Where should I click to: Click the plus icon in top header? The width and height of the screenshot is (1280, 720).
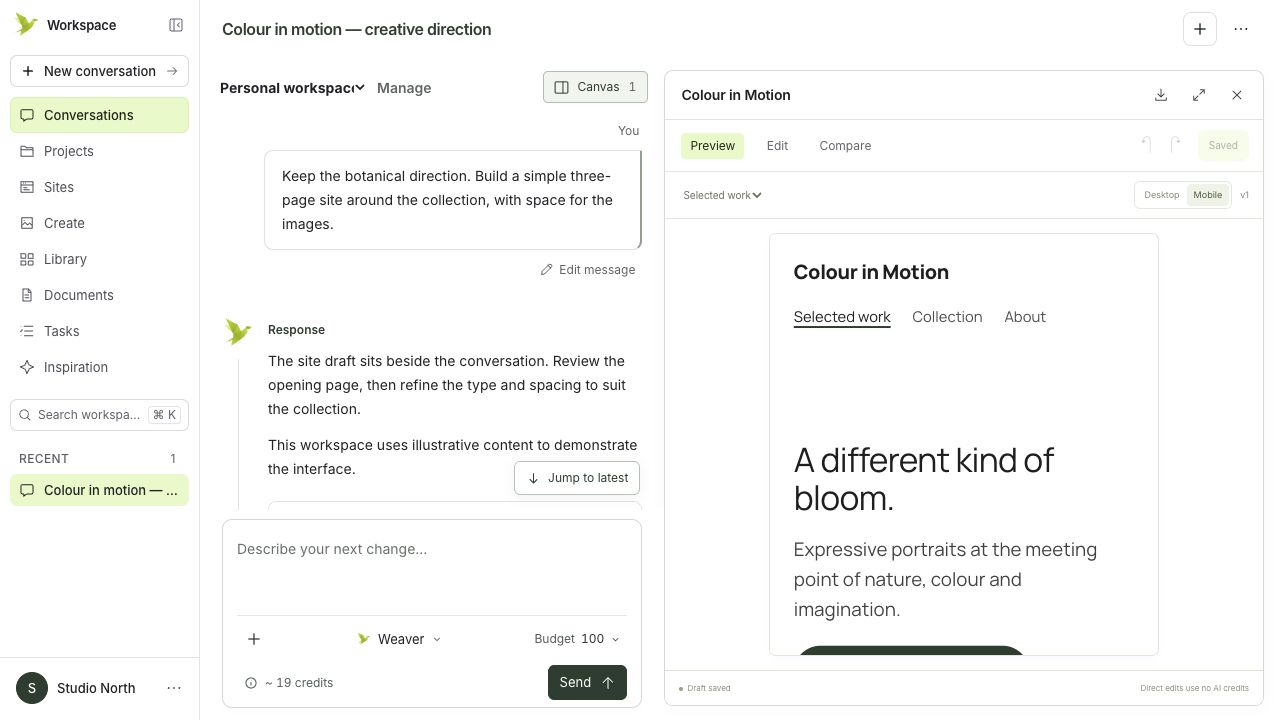click(x=1200, y=29)
